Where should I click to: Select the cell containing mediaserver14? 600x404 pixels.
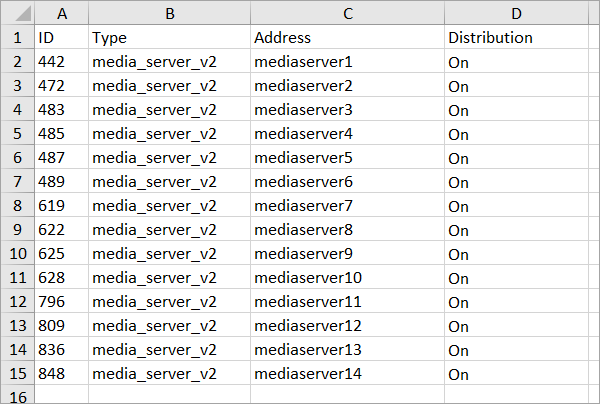[x=347, y=374]
